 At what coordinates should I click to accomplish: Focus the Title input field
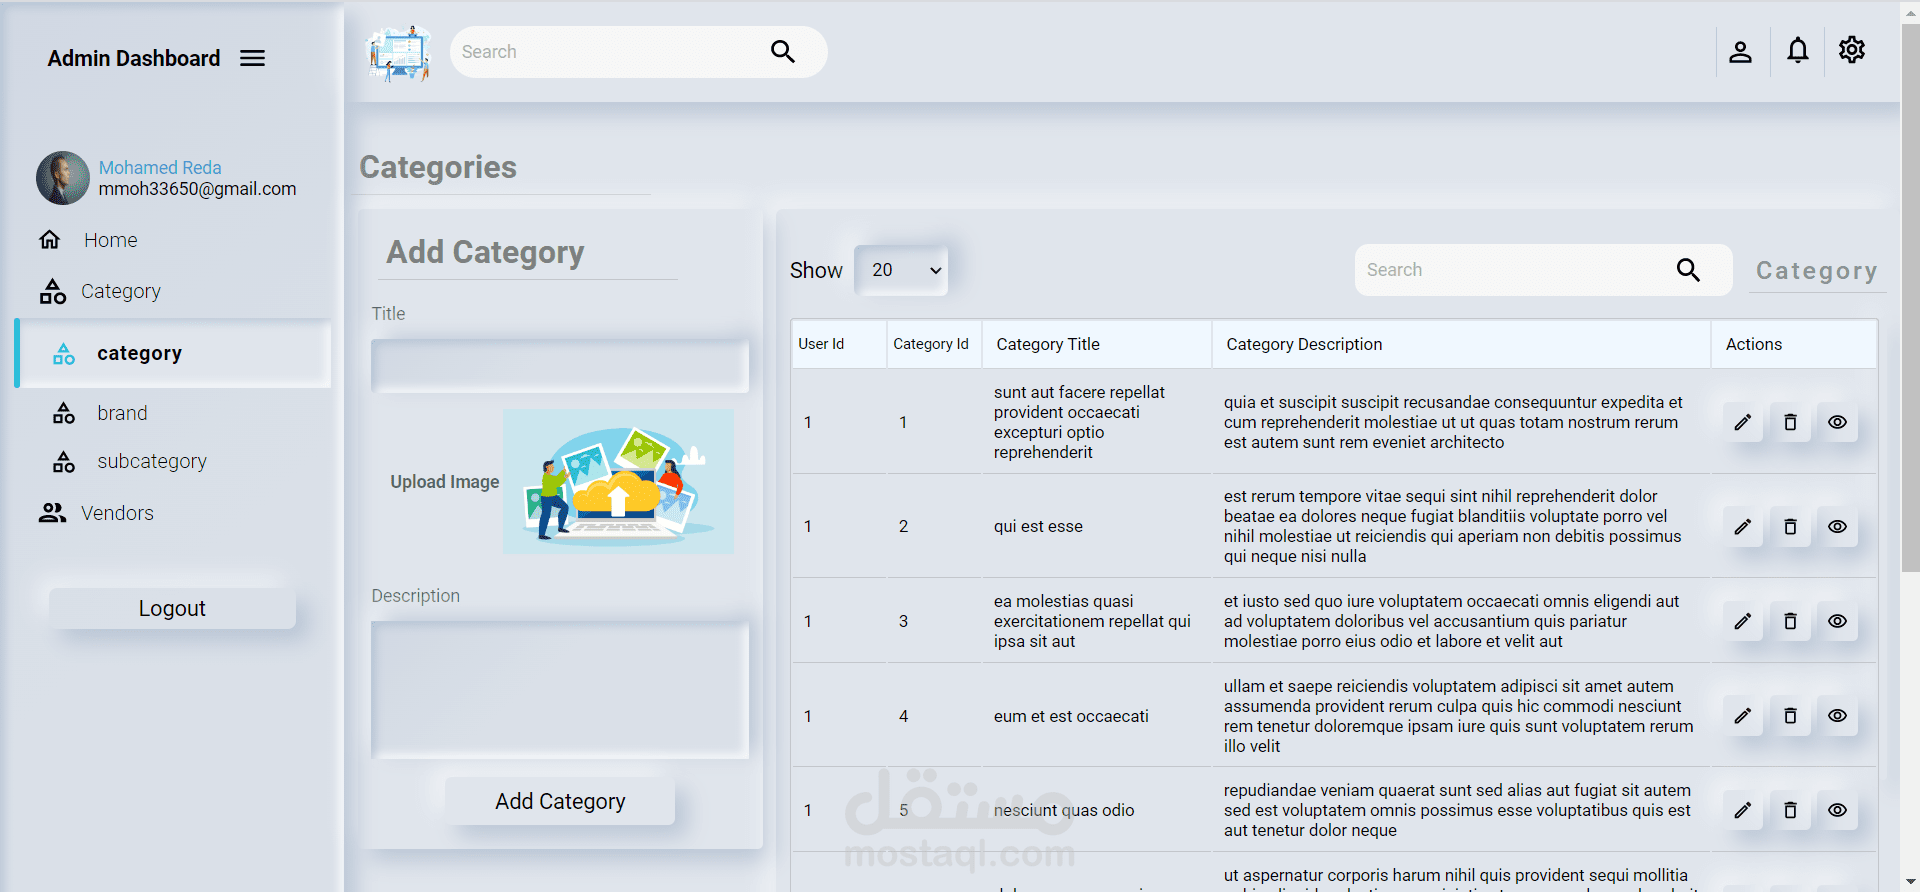point(560,366)
